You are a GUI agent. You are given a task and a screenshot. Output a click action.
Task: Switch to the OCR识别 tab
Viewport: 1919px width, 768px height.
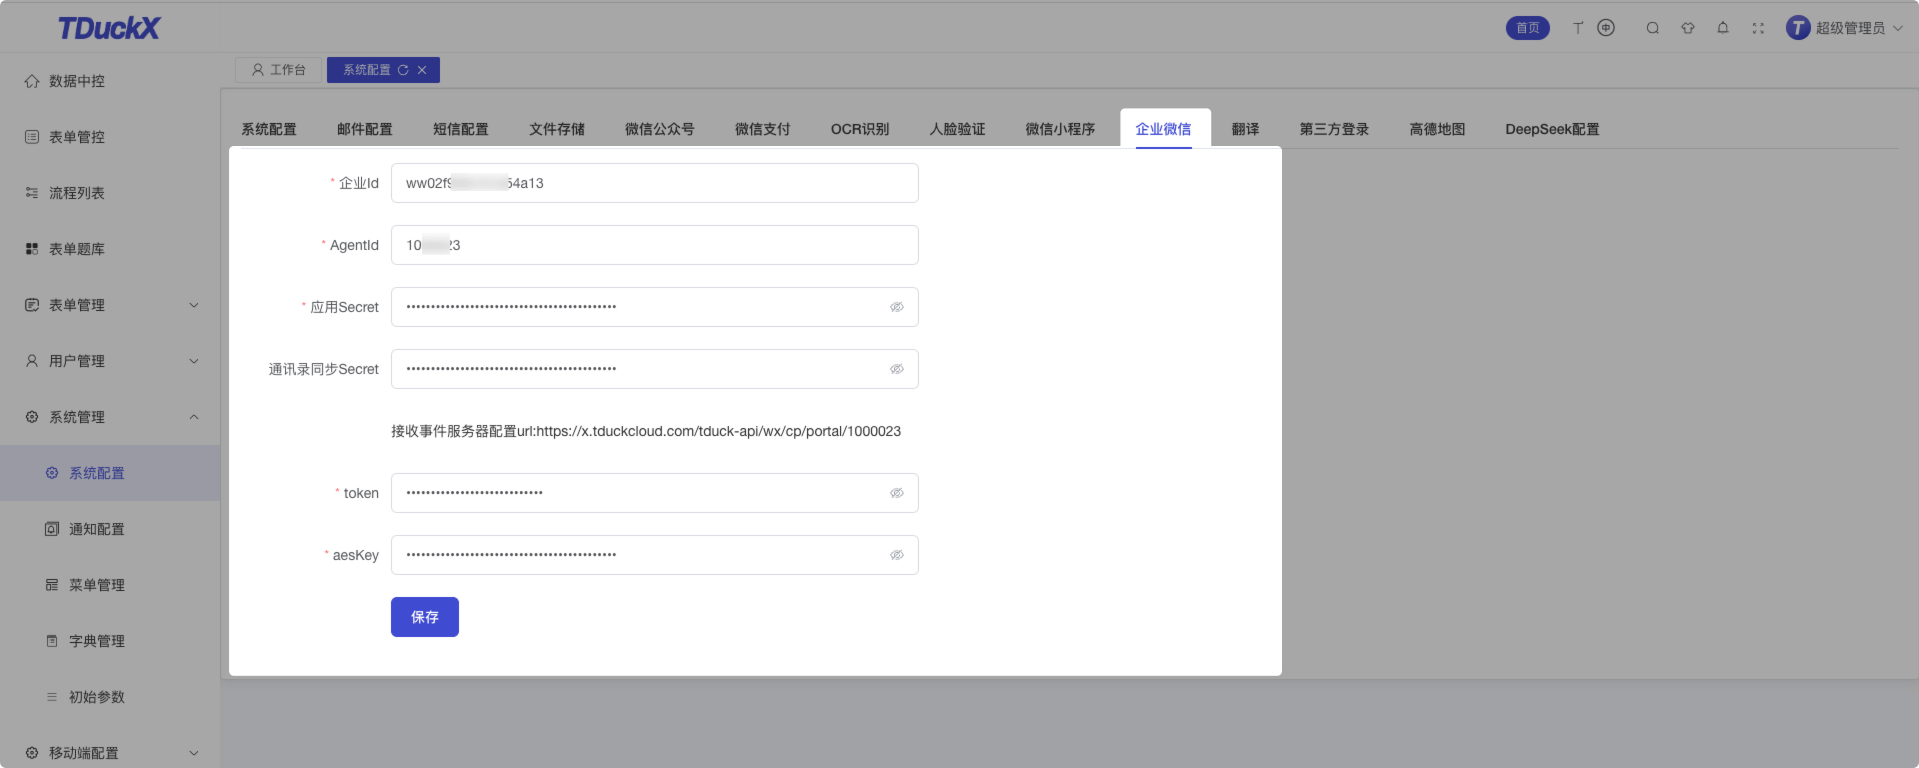click(860, 129)
